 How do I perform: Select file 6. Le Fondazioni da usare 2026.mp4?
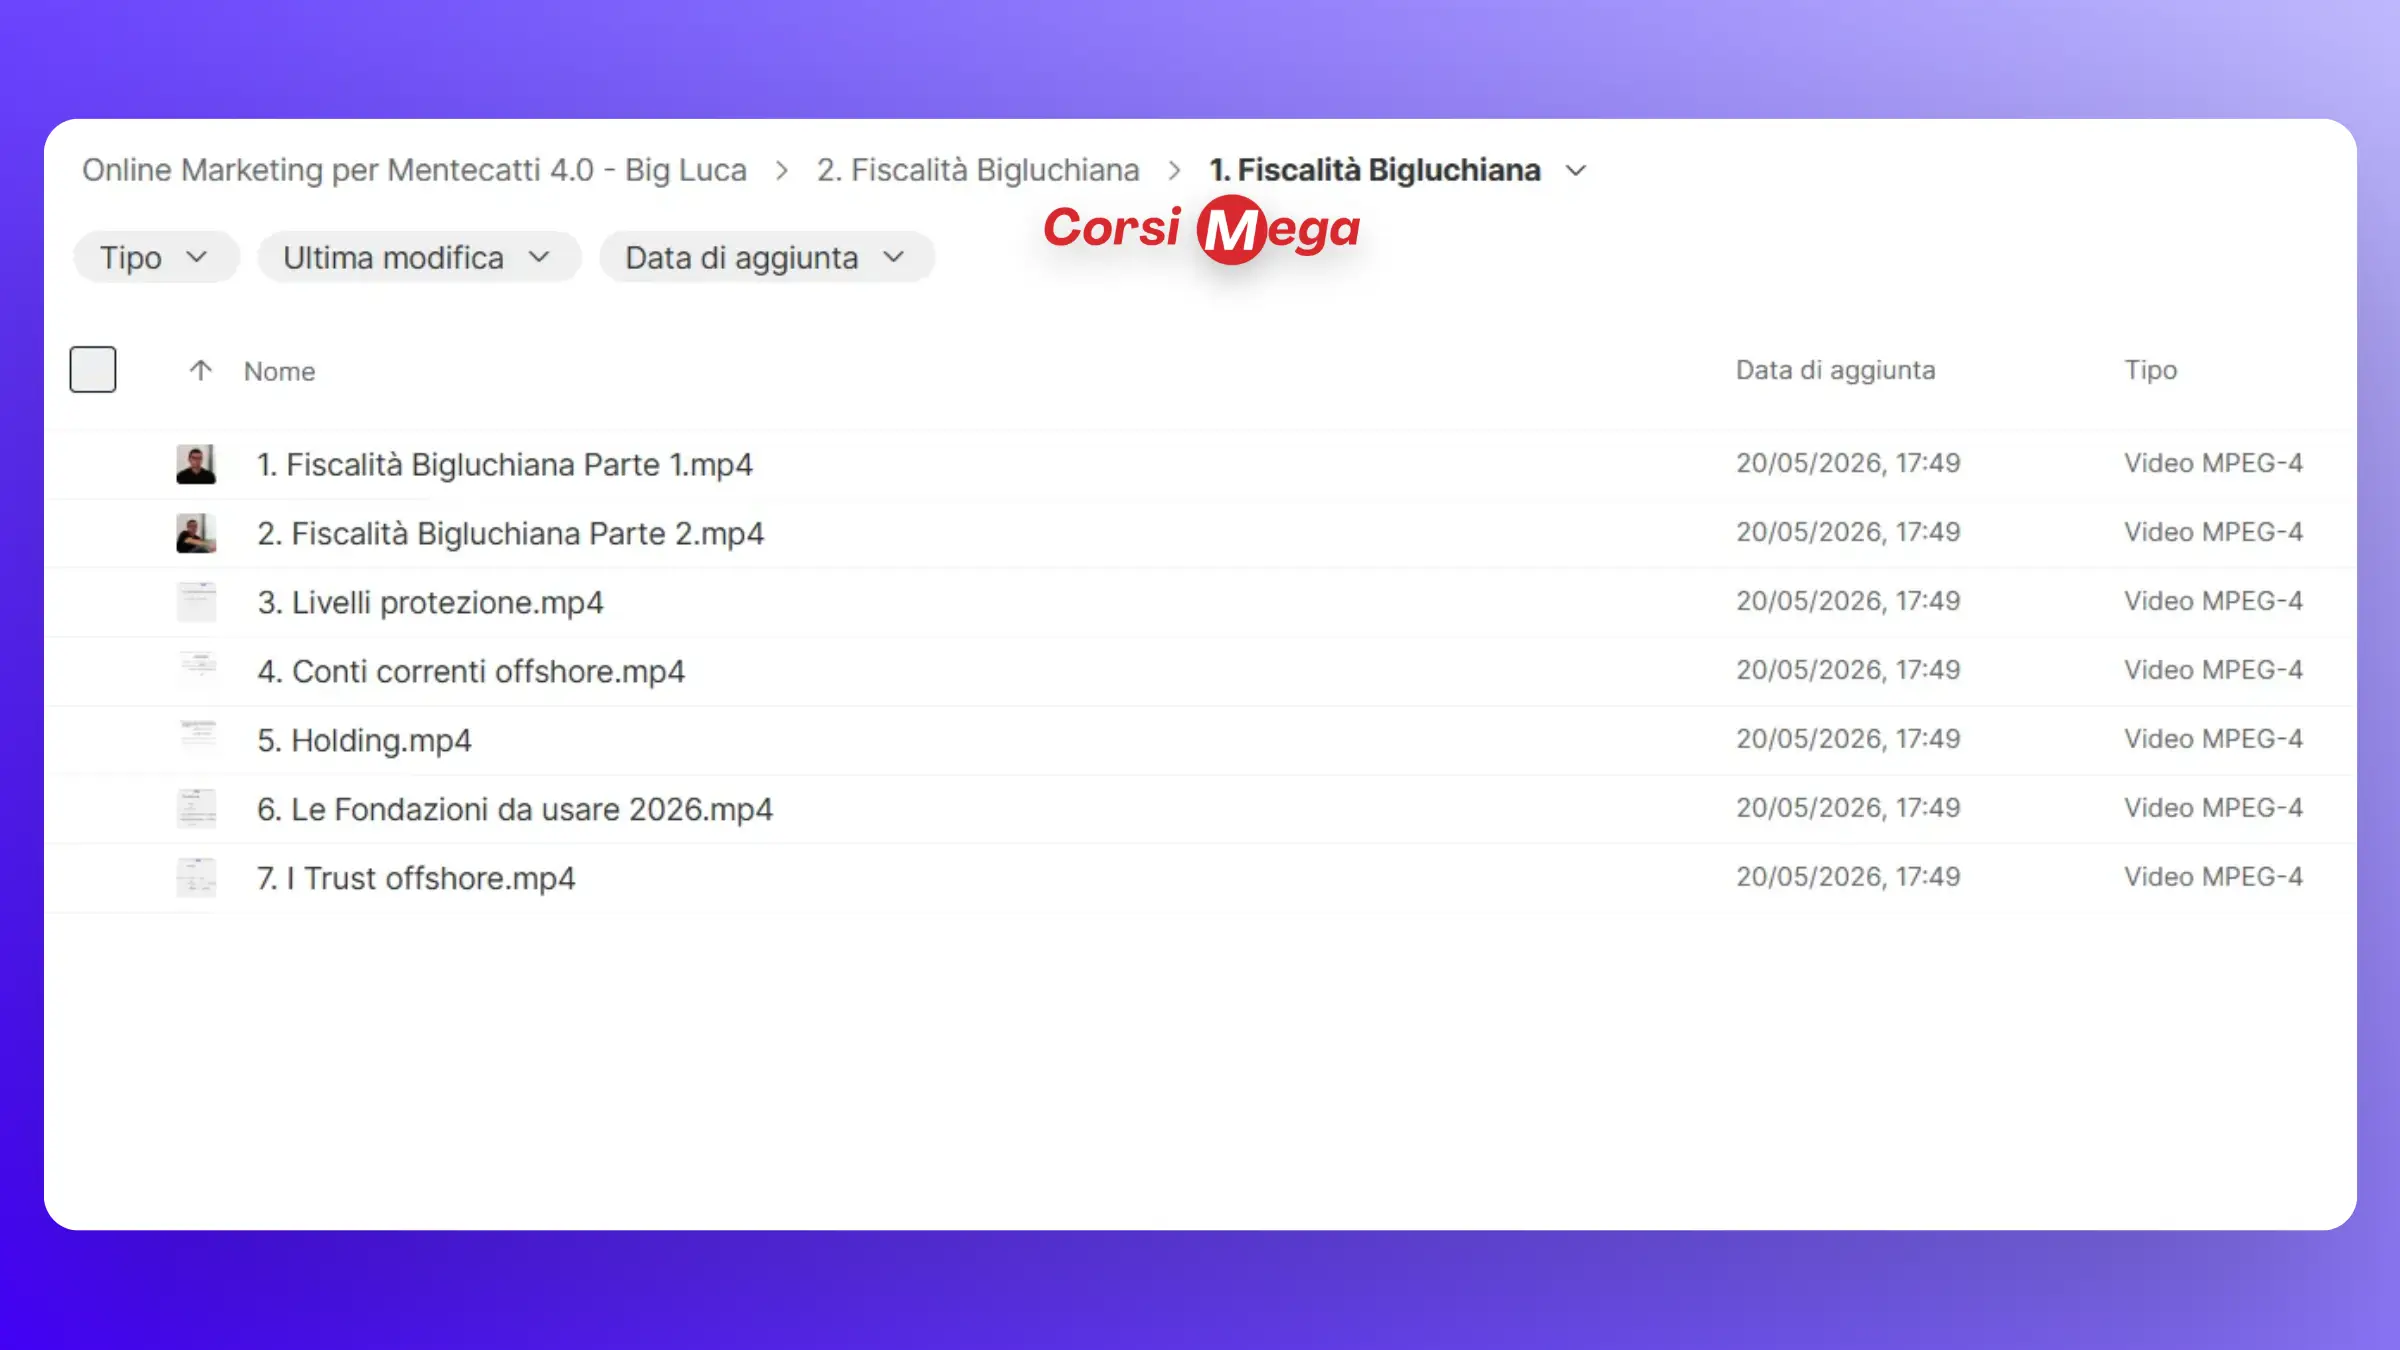point(515,809)
